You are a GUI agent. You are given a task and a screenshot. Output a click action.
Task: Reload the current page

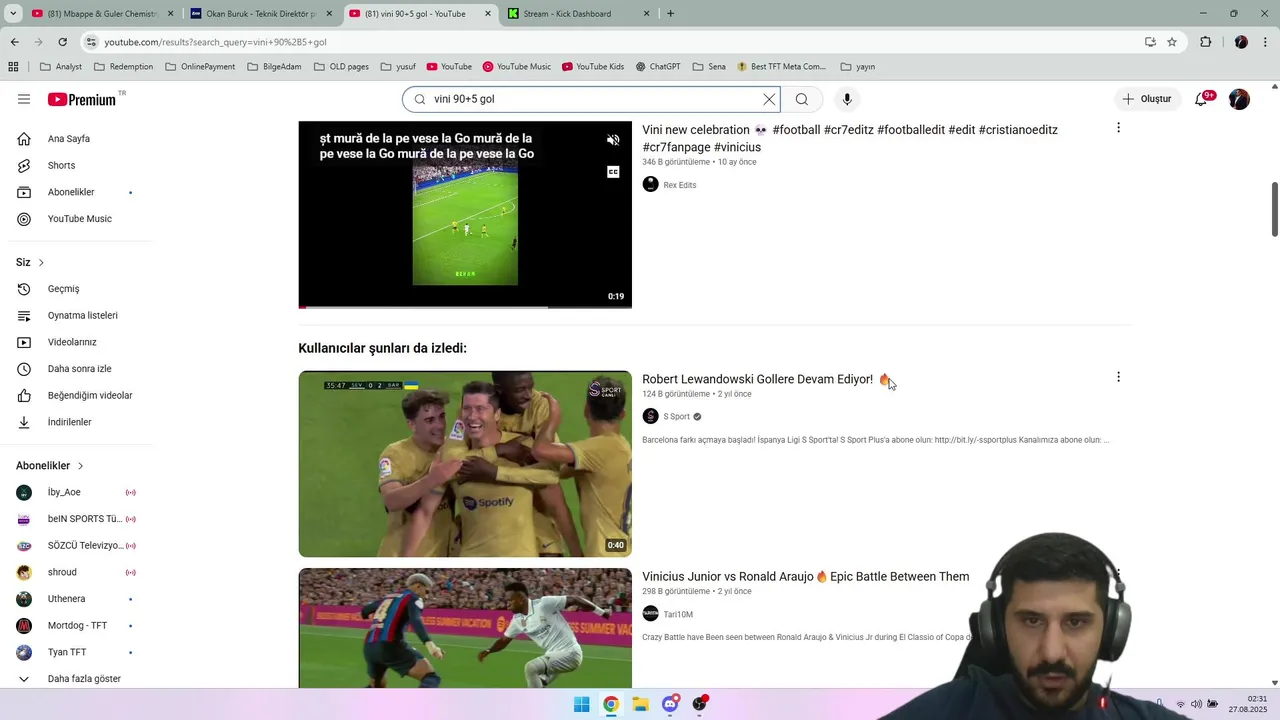(62, 42)
